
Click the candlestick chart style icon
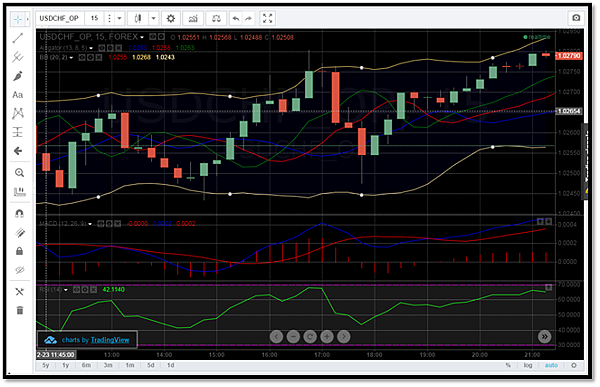pyautogui.click(x=138, y=18)
